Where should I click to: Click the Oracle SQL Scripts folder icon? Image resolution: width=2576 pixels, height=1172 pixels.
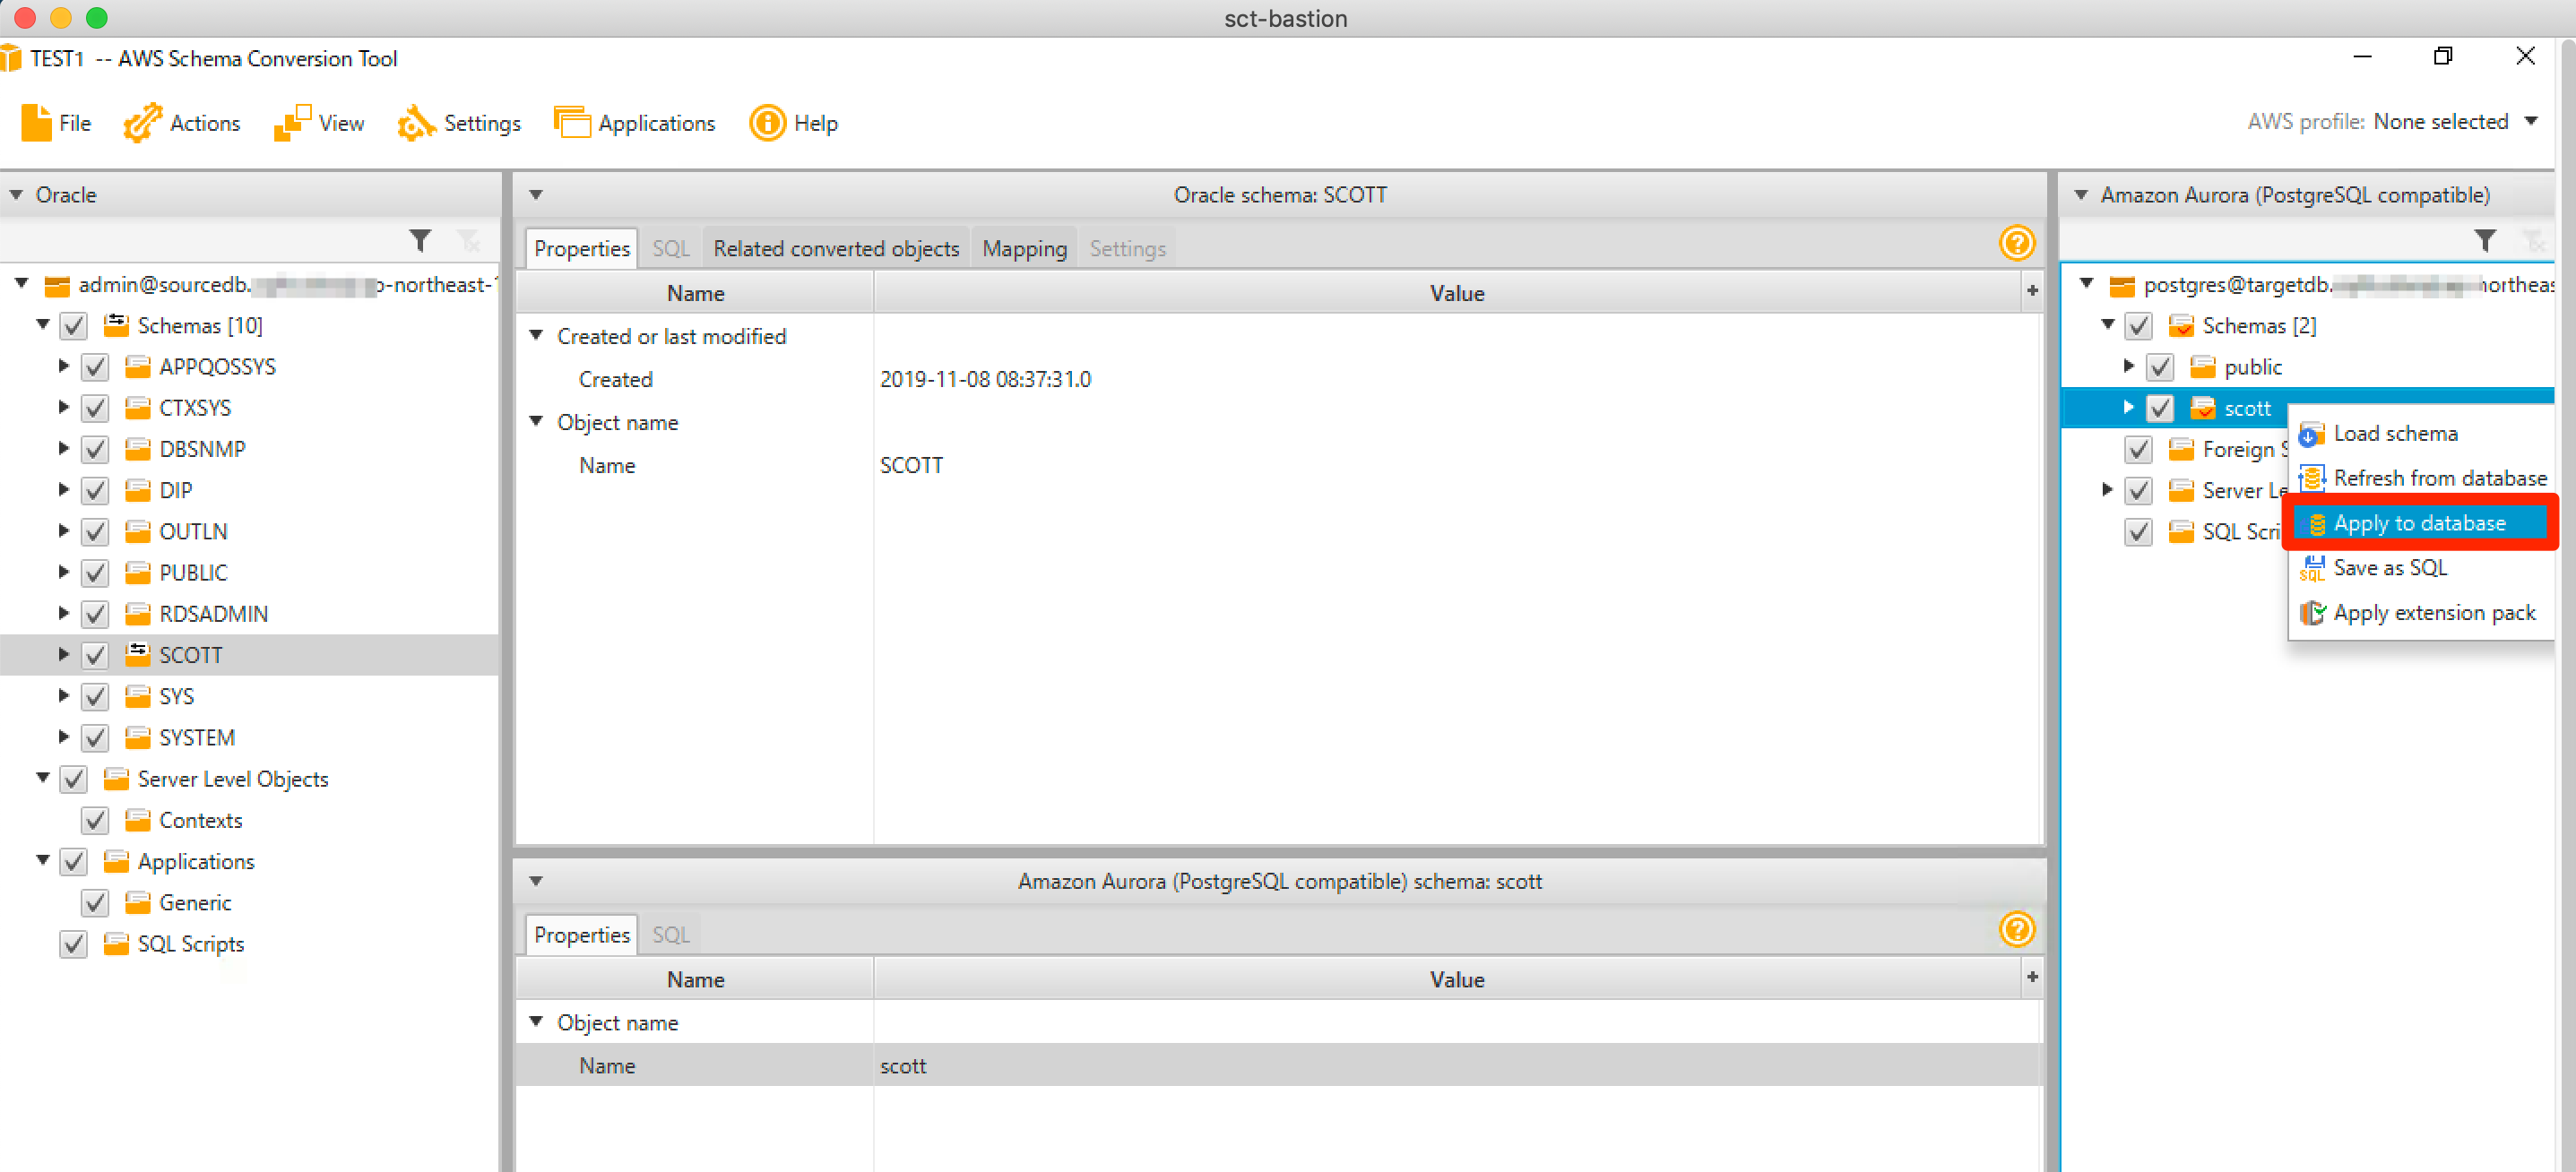(116, 943)
